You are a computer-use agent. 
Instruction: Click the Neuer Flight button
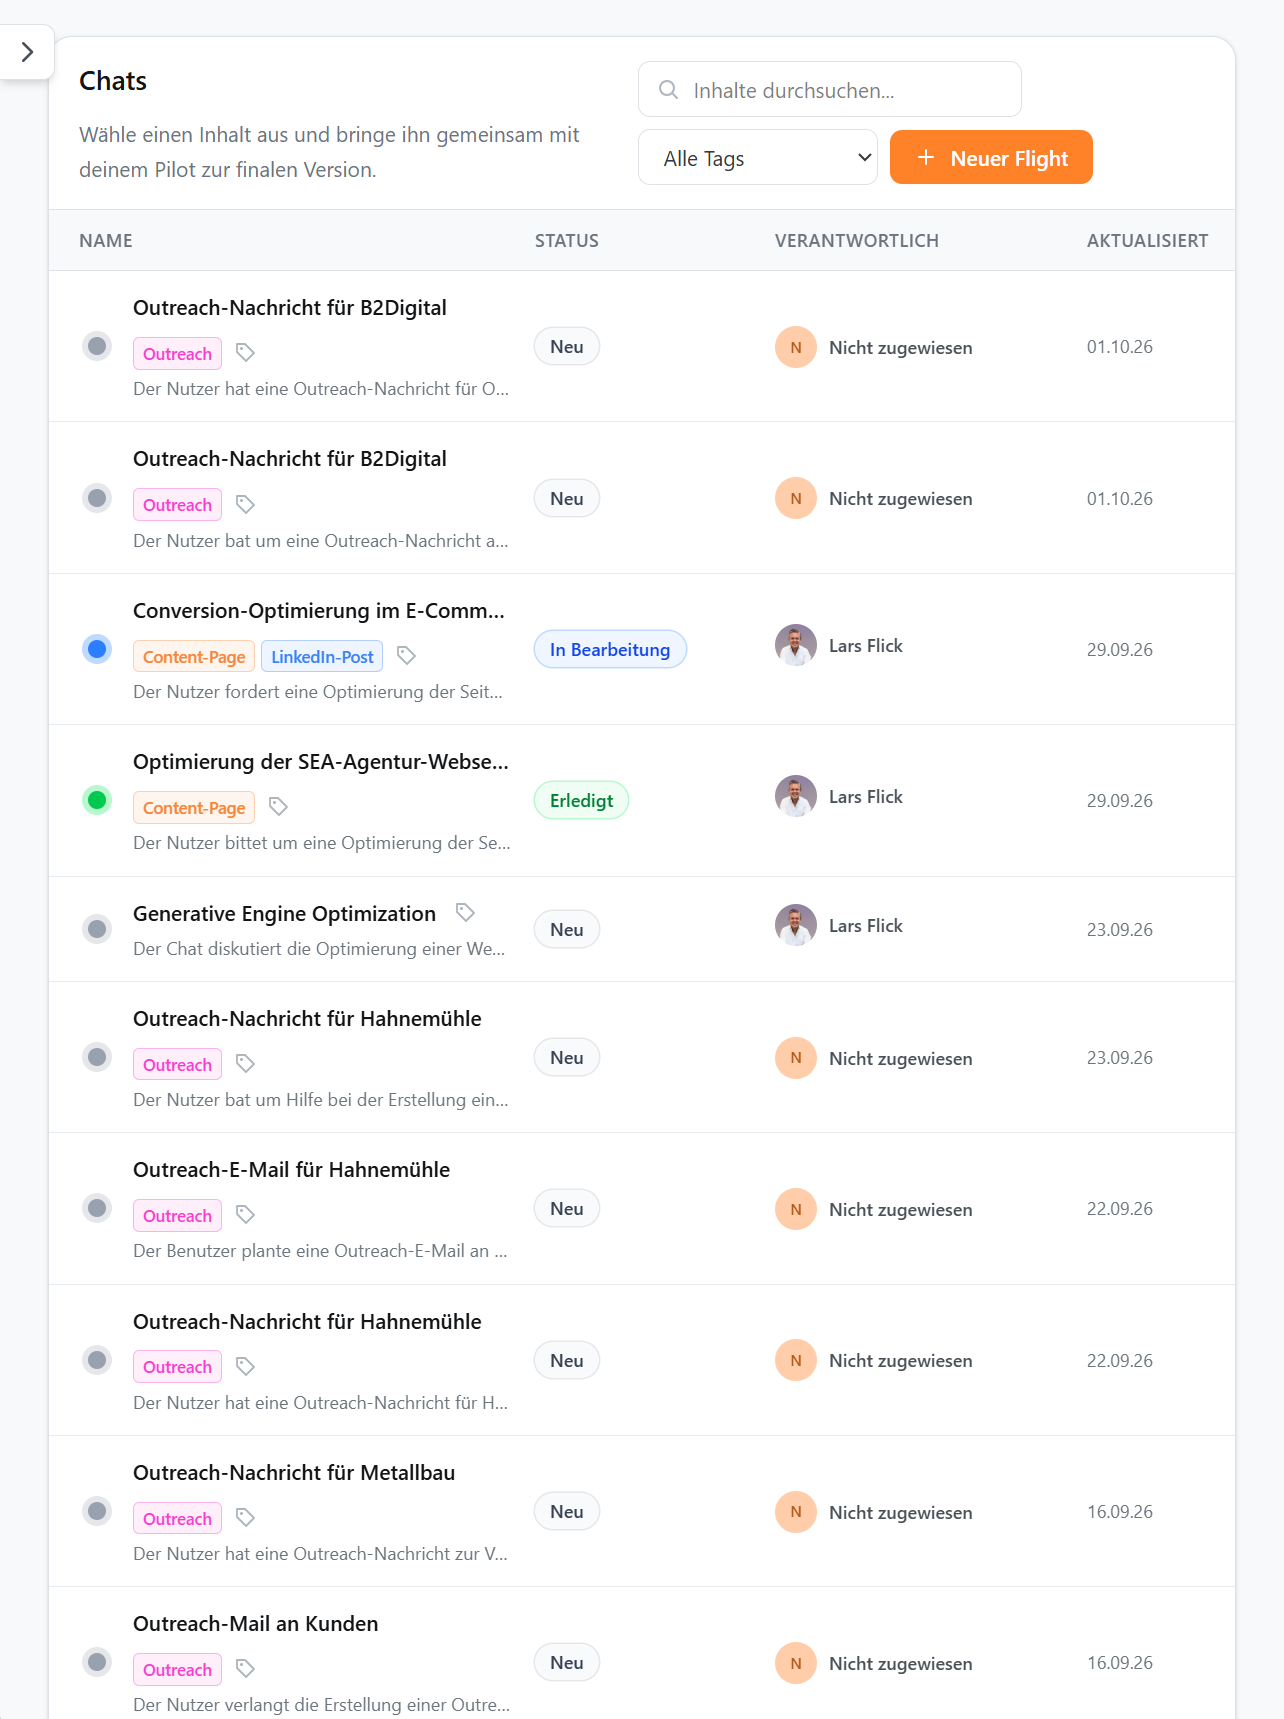pos(991,158)
